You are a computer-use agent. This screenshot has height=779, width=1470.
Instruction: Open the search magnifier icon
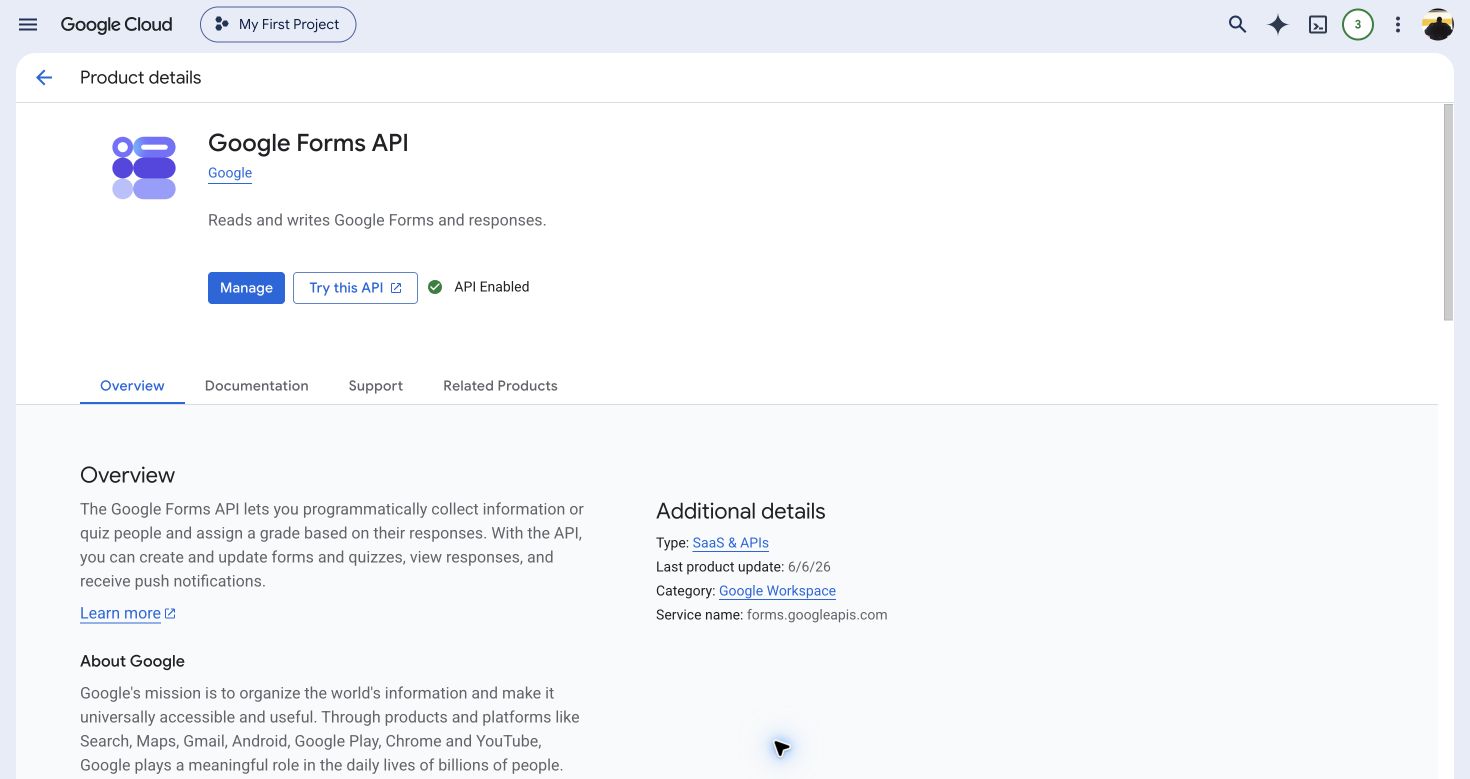[x=1237, y=25]
